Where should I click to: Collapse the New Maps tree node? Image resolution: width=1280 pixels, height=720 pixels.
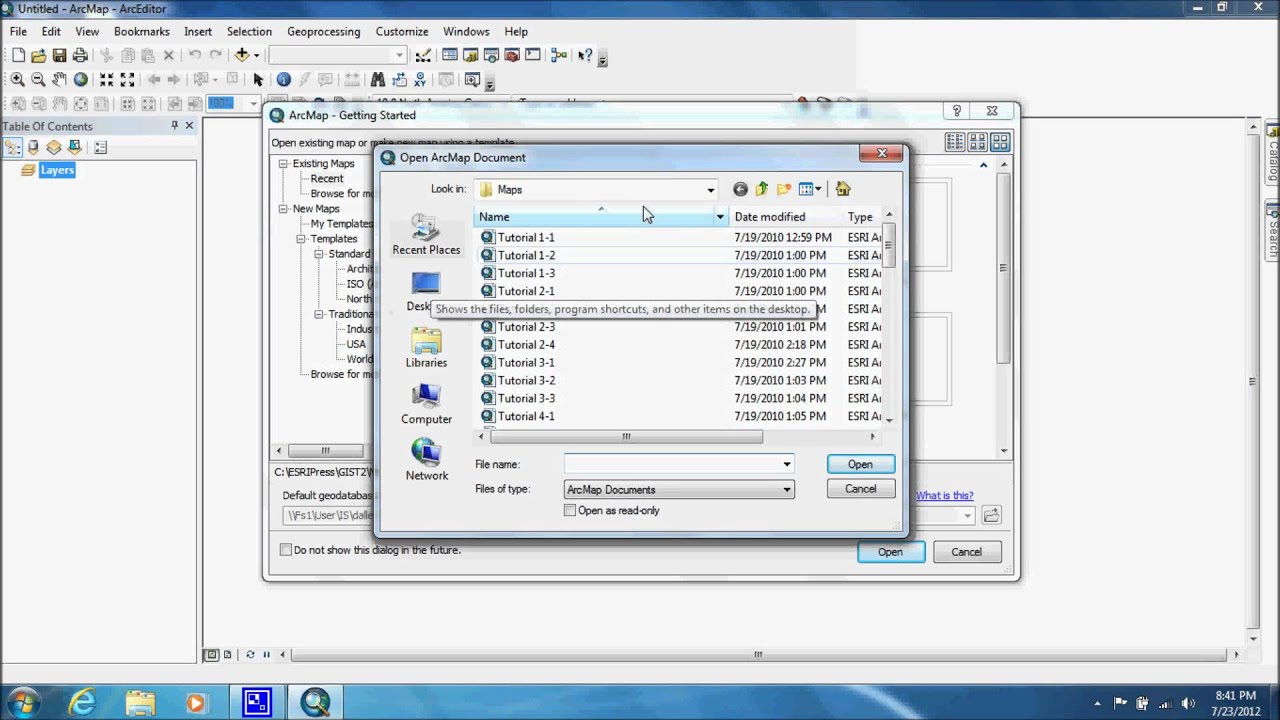[x=284, y=208]
